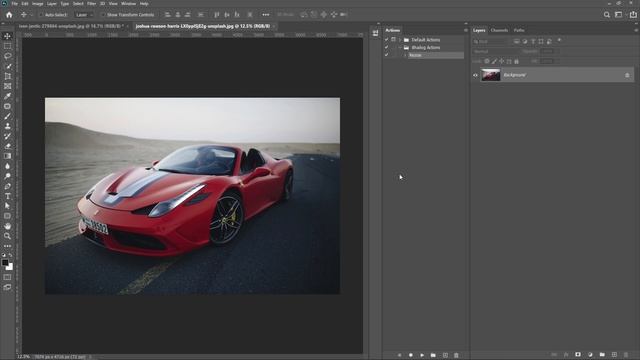Select the History Brush tool

pos(7,136)
